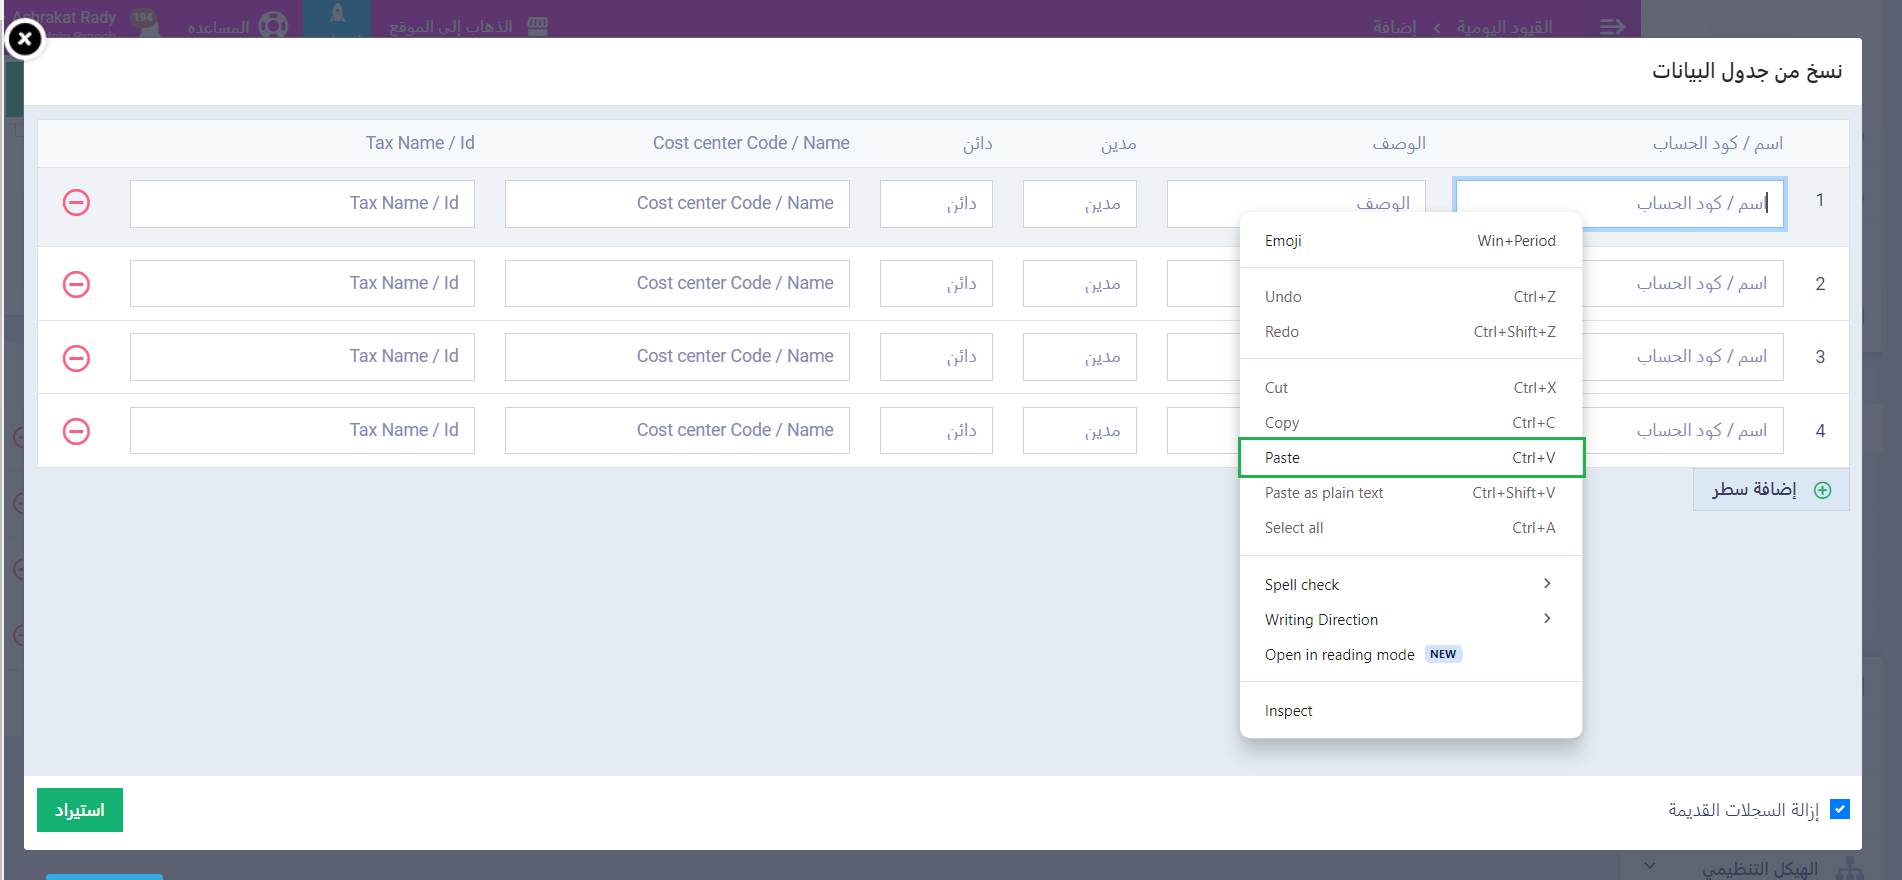Click row 2 Cost center Code field
This screenshot has height=880, width=1902.
click(677, 284)
